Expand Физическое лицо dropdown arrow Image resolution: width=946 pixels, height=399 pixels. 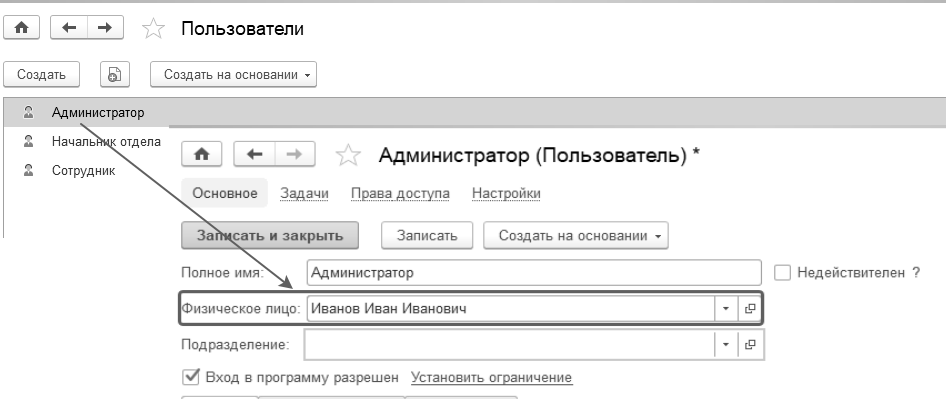pos(726,309)
